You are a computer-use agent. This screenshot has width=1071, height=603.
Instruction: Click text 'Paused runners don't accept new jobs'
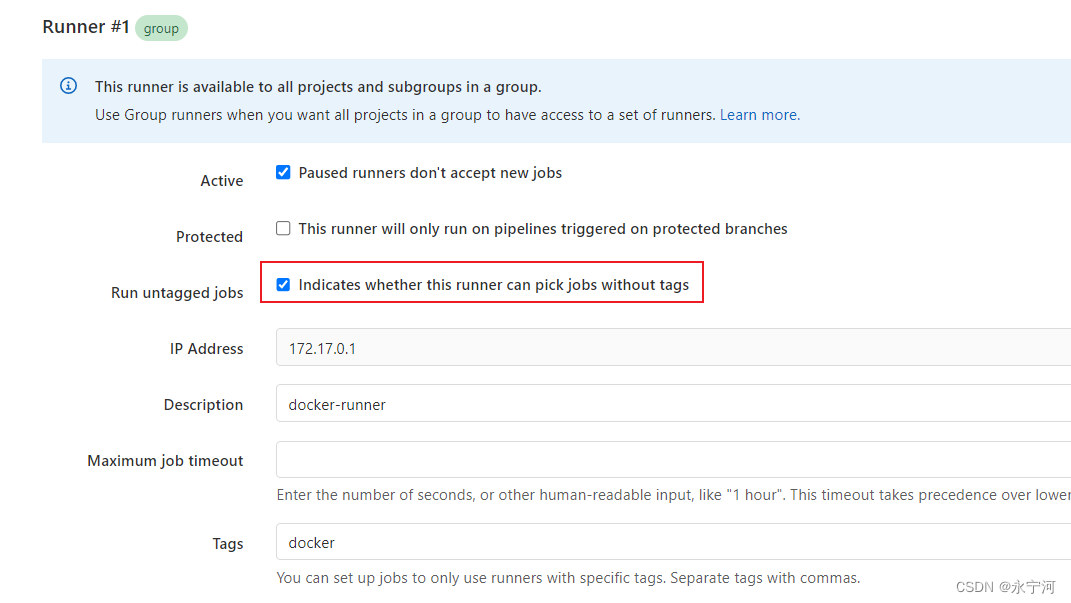430,173
